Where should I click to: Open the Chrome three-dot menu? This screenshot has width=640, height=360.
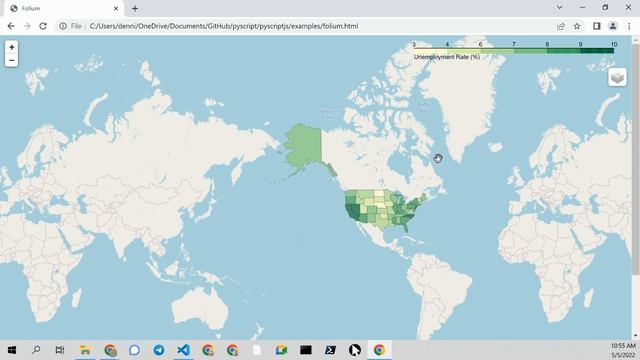629,26
